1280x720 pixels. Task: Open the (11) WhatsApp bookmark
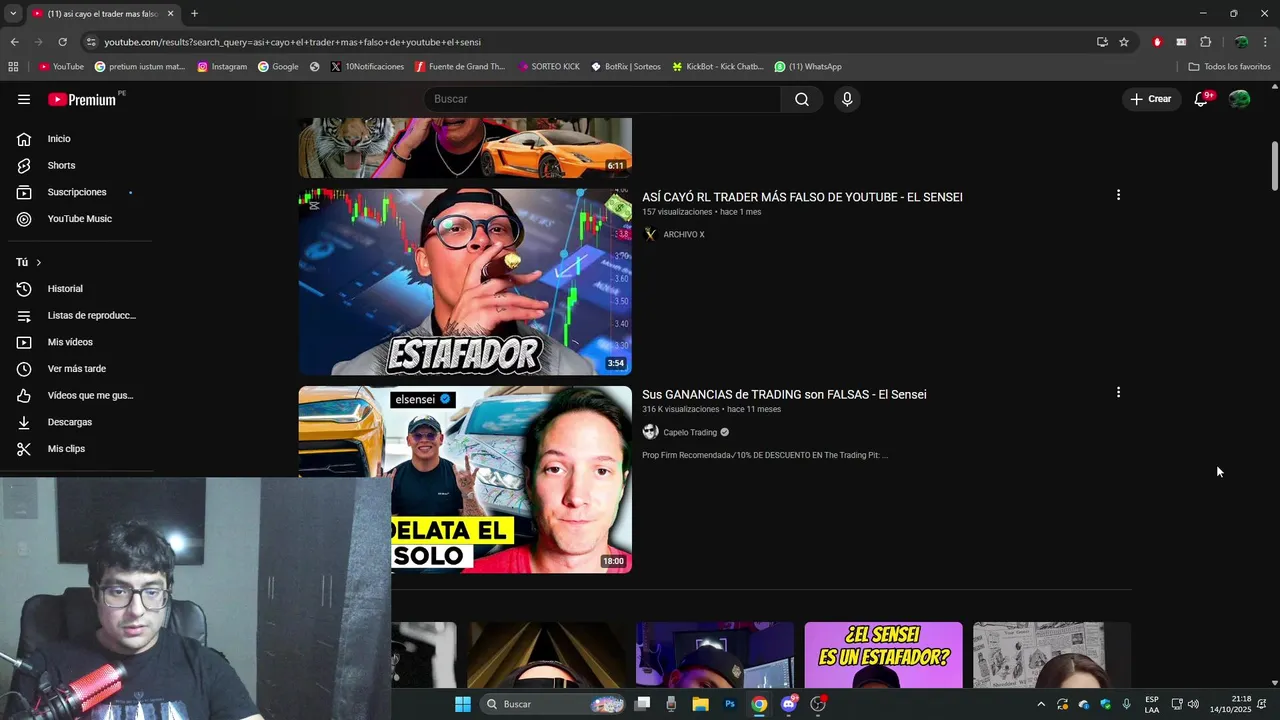pos(808,67)
